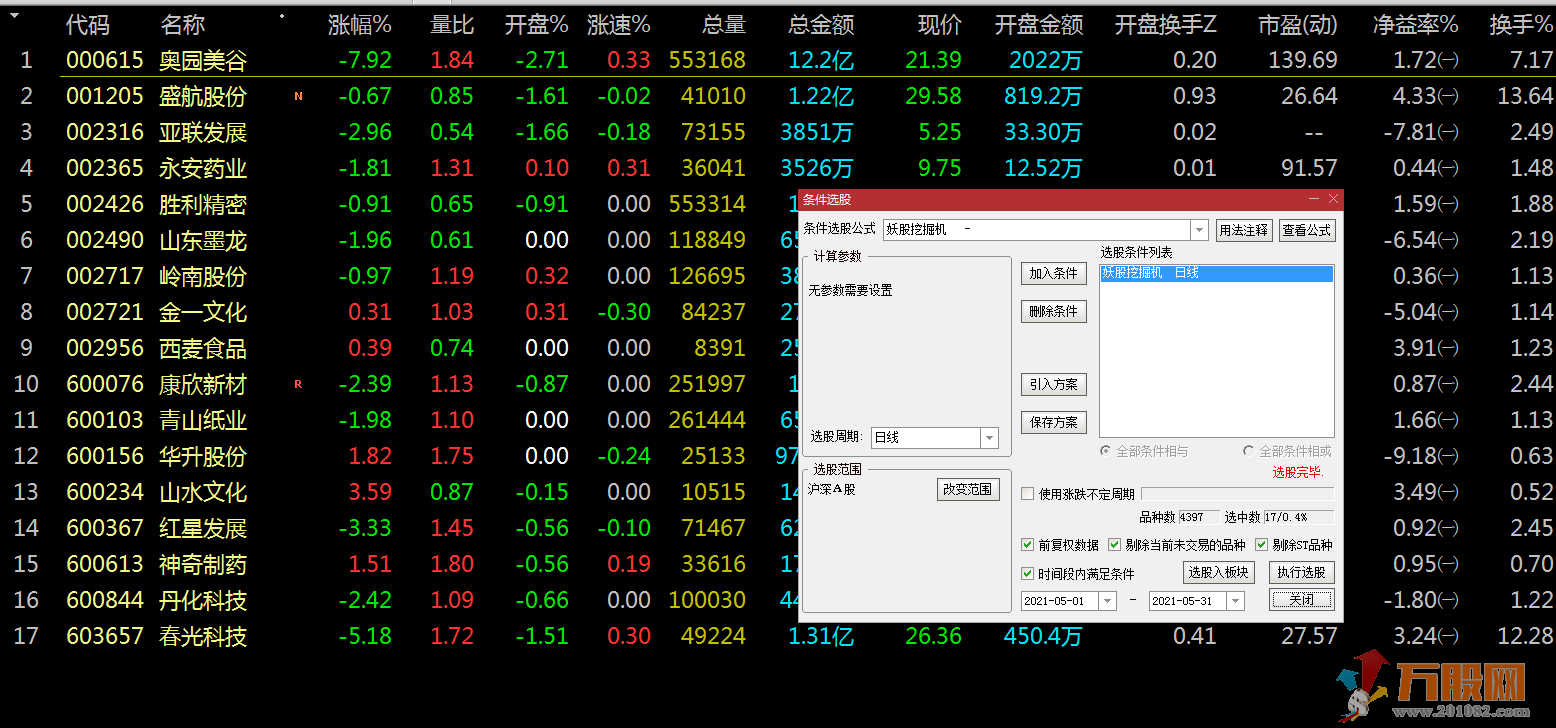Click the 用法注释 button
The height and width of the screenshot is (728, 1556).
tap(1243, 230)
